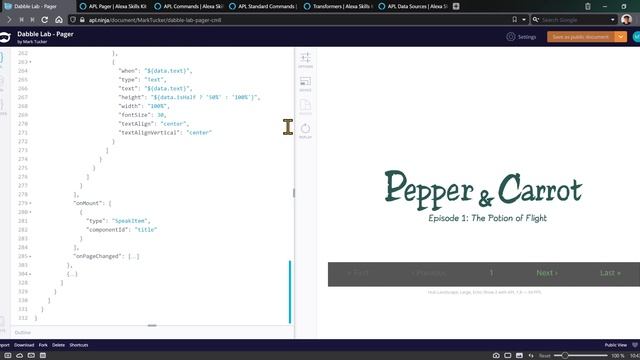Click the "title" componentId value on line 282
The image size is (640, 360).
146,230
